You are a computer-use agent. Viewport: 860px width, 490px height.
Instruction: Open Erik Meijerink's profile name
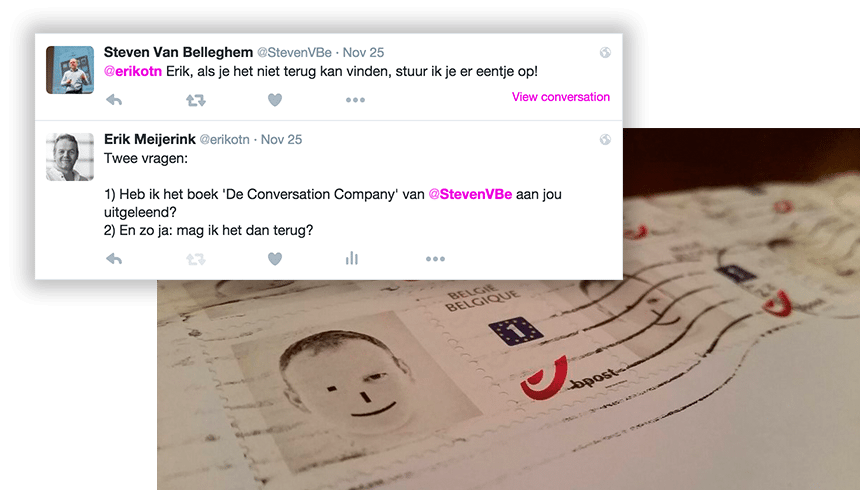pos(150,139)
